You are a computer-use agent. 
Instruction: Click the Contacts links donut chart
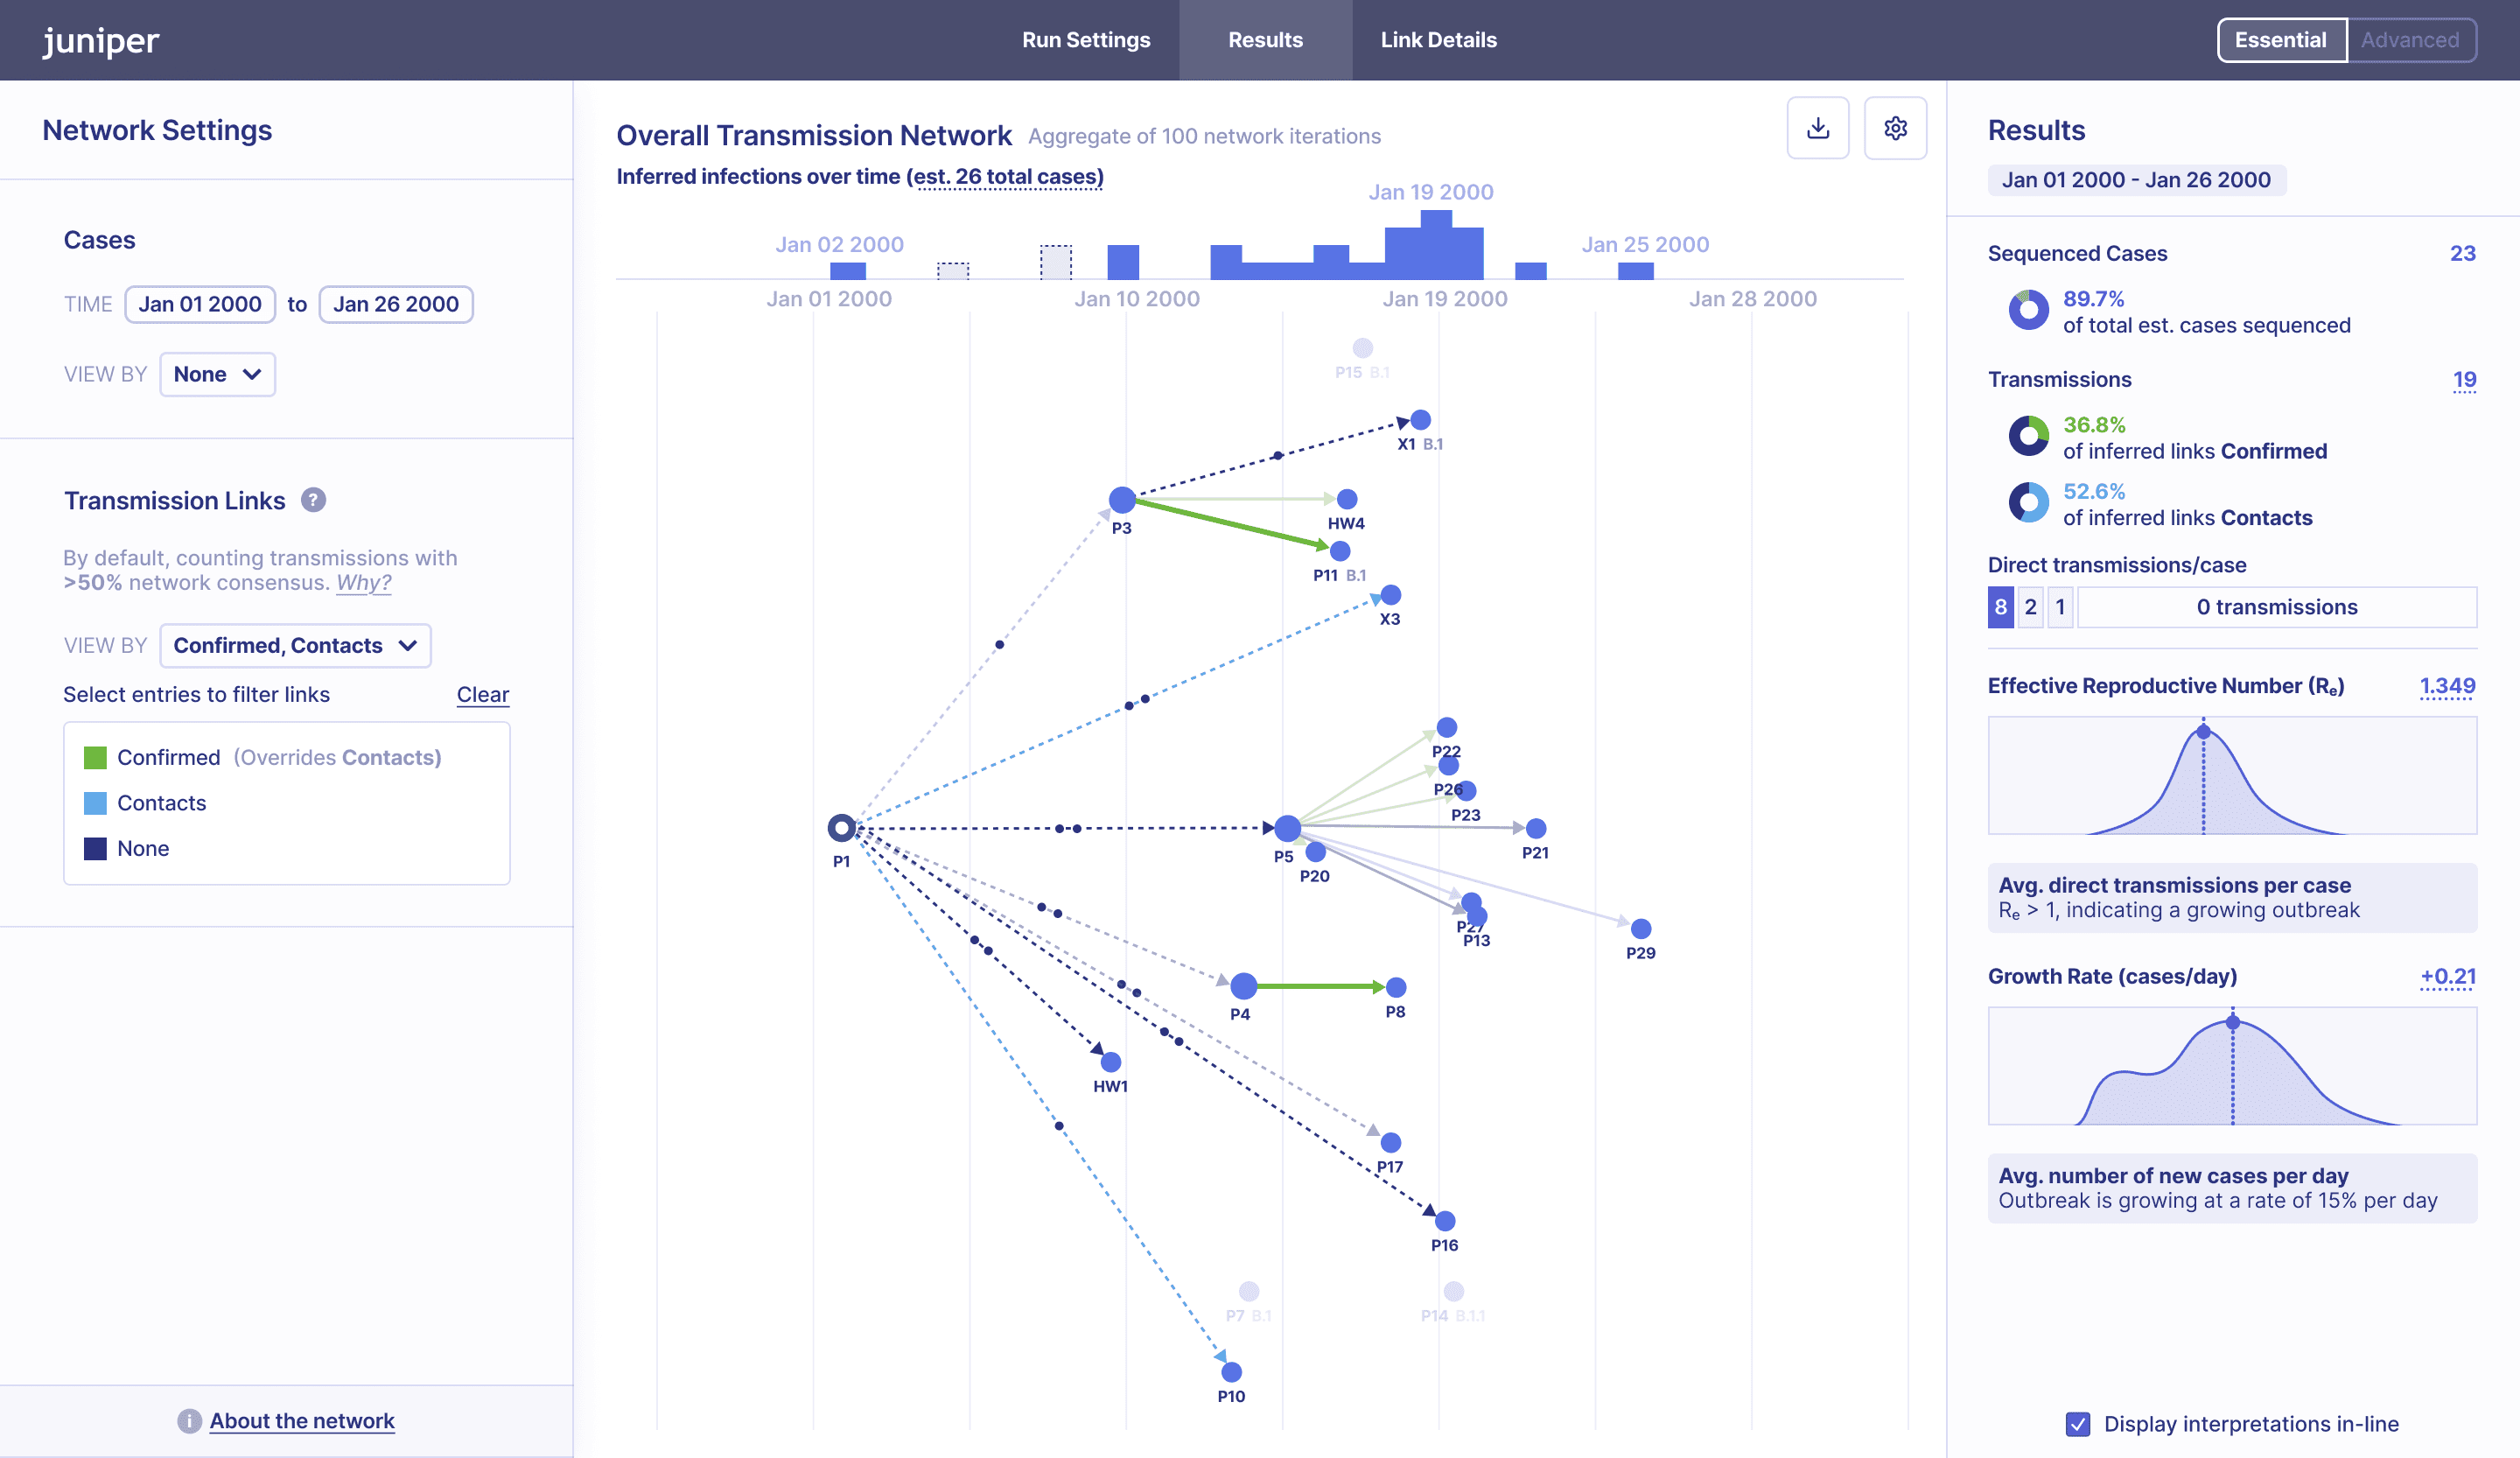click(2028, 502)
